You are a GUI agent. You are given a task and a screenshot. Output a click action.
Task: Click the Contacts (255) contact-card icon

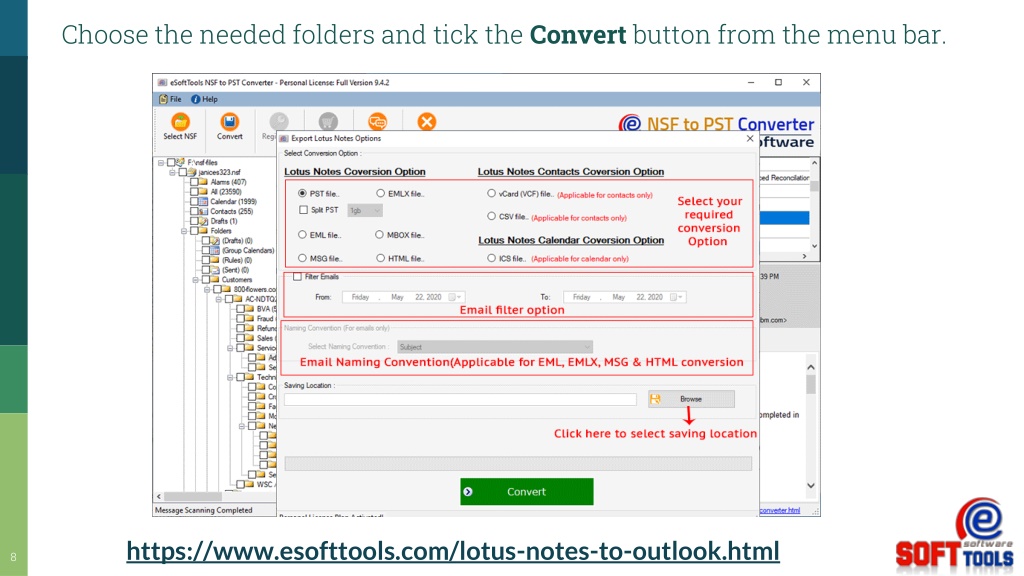[x=204, y=211]
